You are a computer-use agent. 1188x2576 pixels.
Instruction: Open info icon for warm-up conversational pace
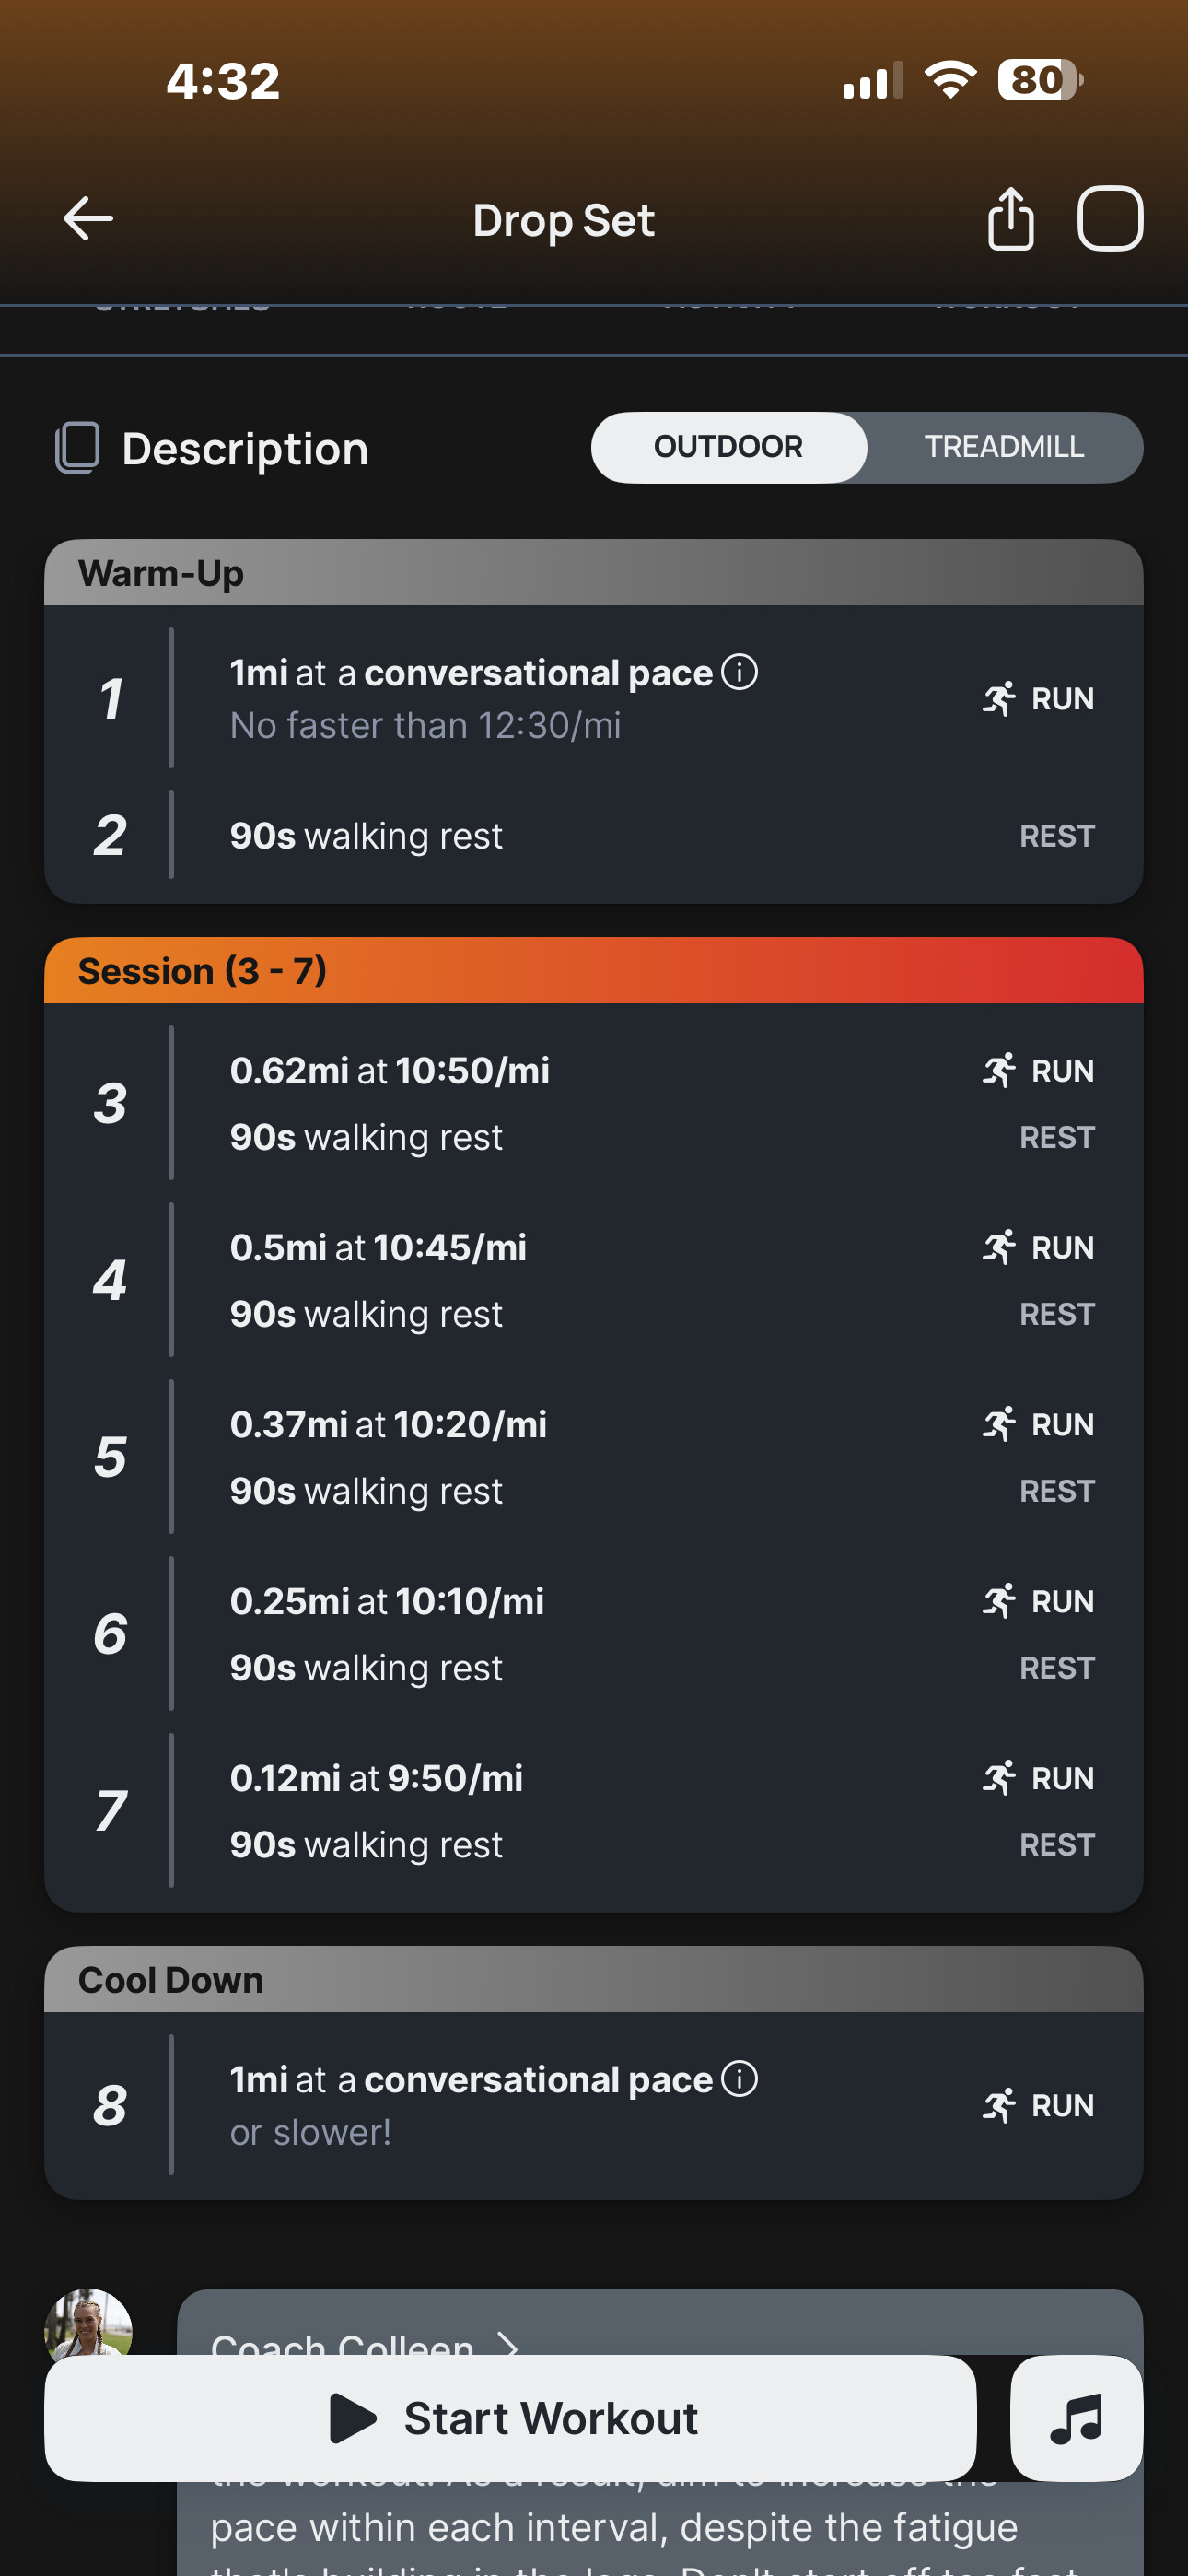click(x=740, y=672)
